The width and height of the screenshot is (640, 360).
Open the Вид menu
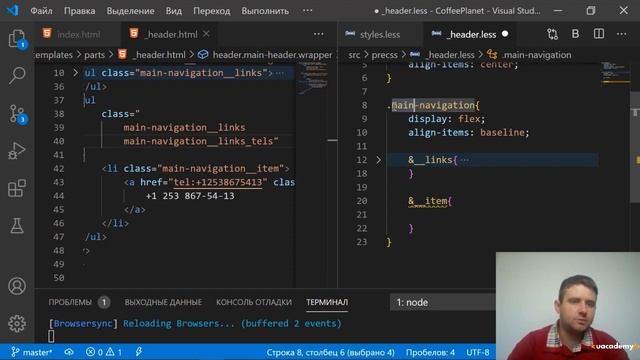pos(173,11)
